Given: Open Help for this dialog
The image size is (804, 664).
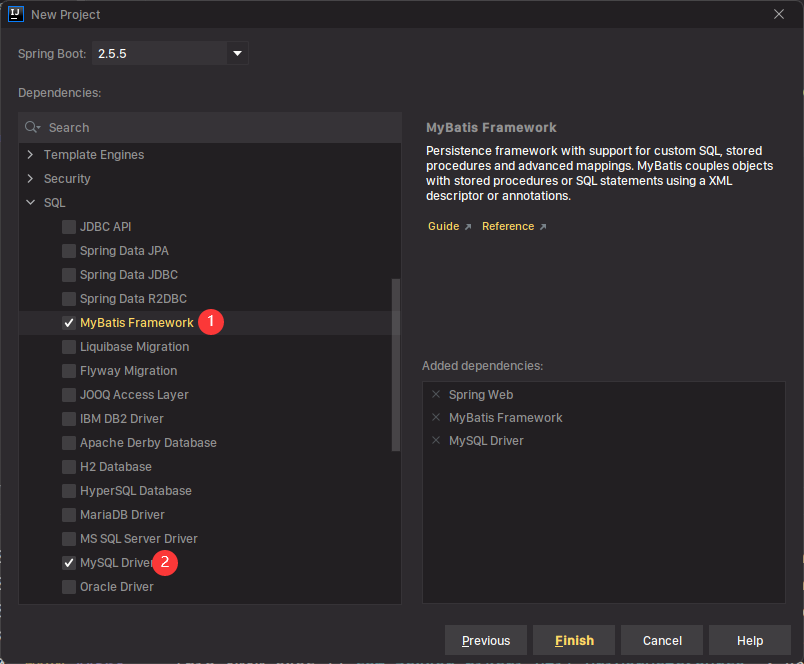Looking at the screenshot, I should click(x=750, y=640).
